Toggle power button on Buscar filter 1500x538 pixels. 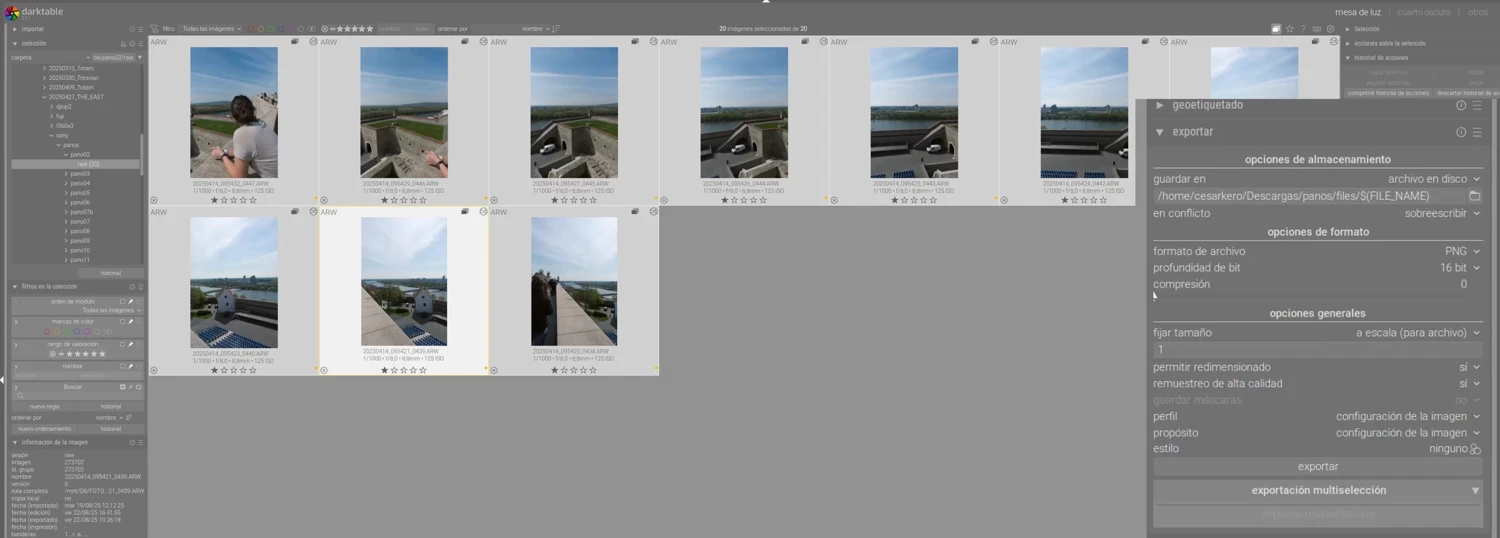[139, 387]
